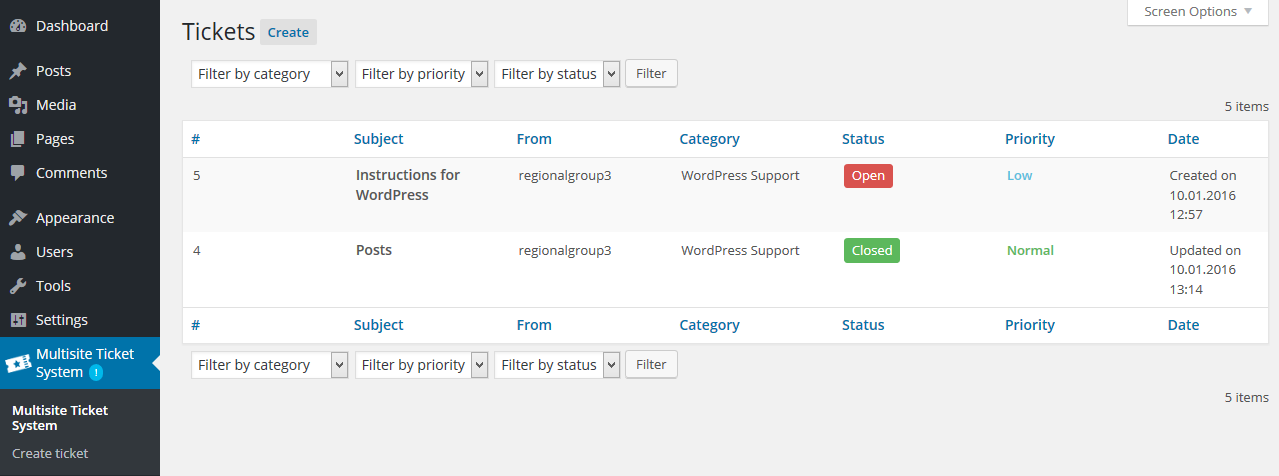Open the Create ticket submenu link
Image resolution: width=1279 pixels, height=476 pixels.
(50, 454)
